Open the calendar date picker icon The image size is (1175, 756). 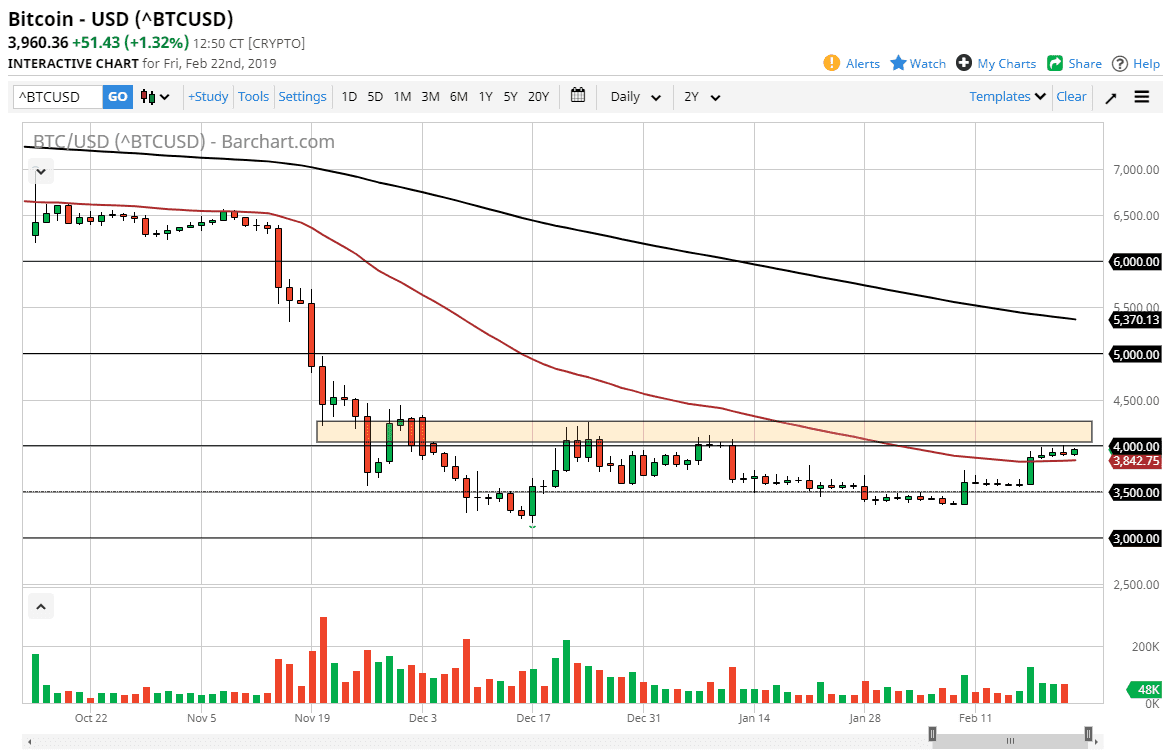click(577, 96)
